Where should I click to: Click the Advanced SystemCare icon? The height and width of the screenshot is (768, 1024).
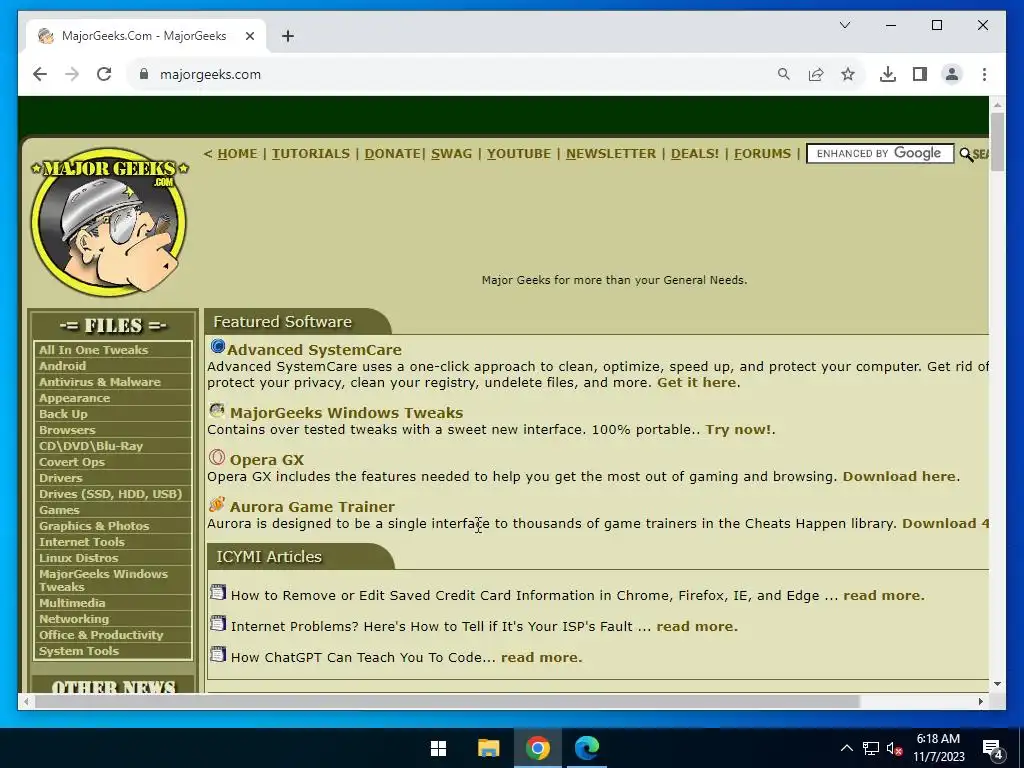(217, 346)
